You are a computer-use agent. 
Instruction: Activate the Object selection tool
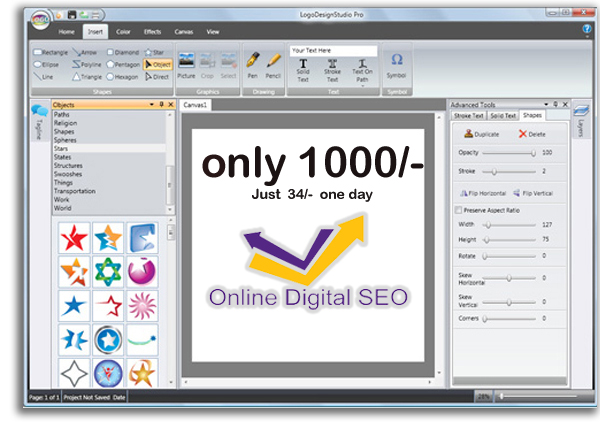pos(158,65)
